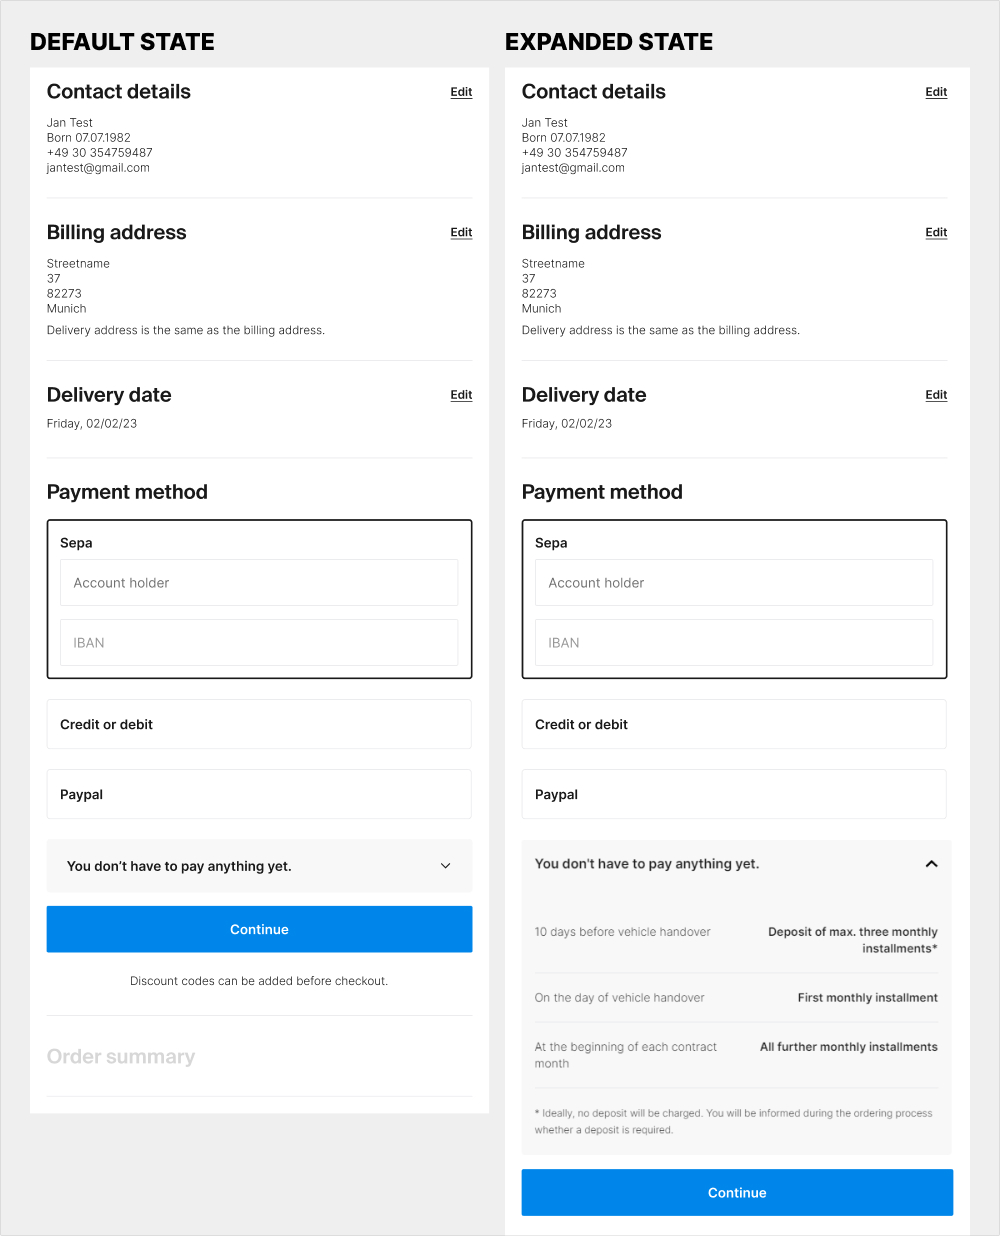This screenshot has height=1236, width=1000.
Task: Edit Delivery date in the expanded state panel
Action: 936,395
